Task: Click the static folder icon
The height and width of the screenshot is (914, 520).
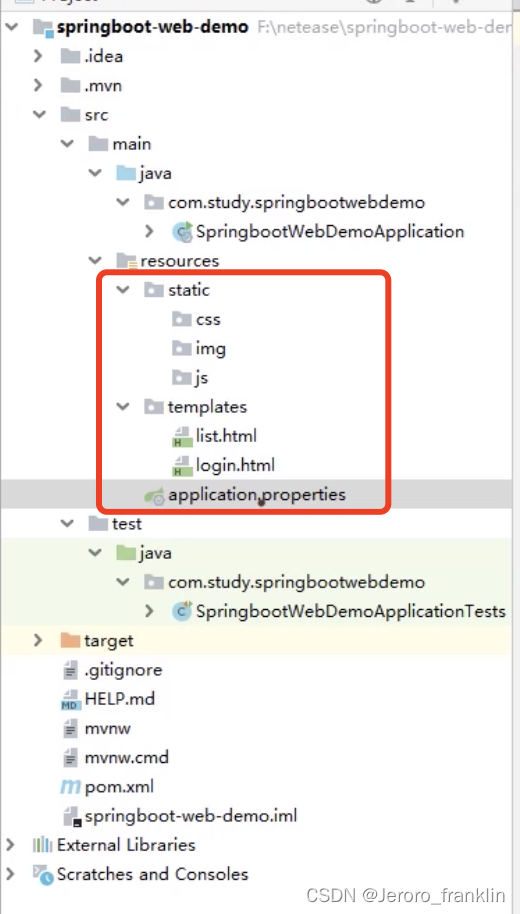Action: tap(154, 290)
